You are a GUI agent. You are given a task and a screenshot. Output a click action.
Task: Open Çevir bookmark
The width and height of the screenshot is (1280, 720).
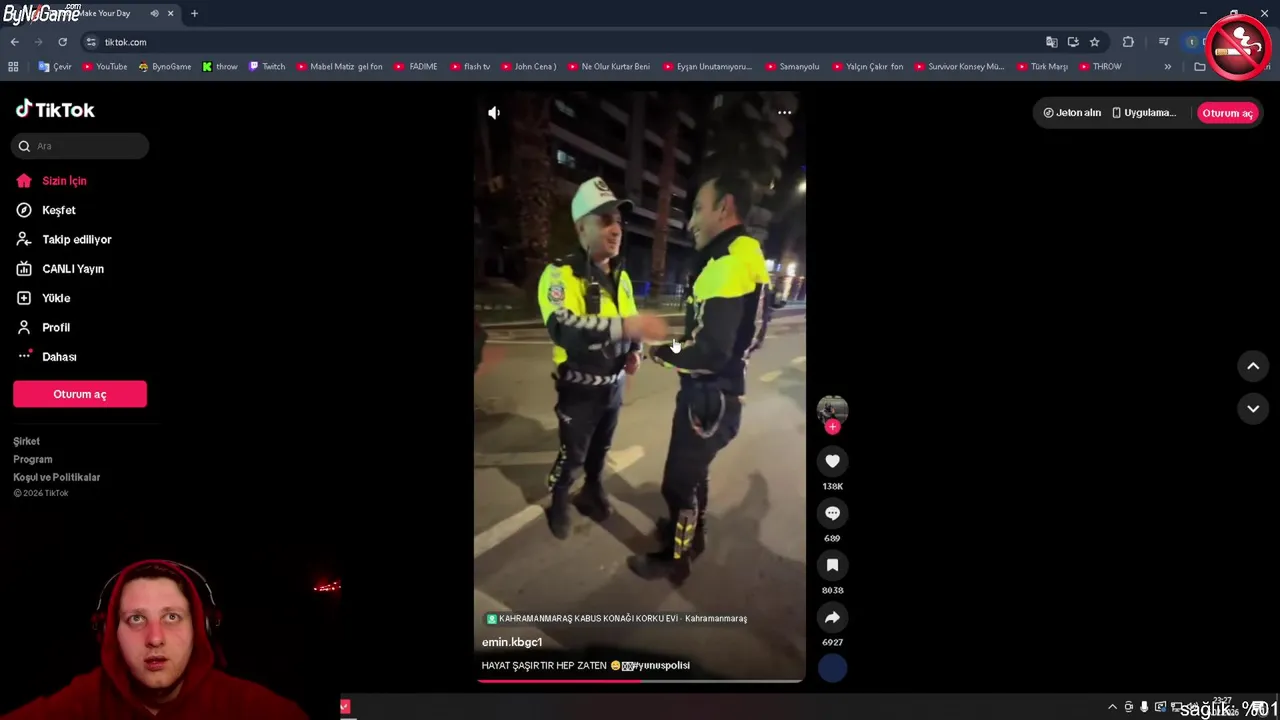(x=56, y=67)
